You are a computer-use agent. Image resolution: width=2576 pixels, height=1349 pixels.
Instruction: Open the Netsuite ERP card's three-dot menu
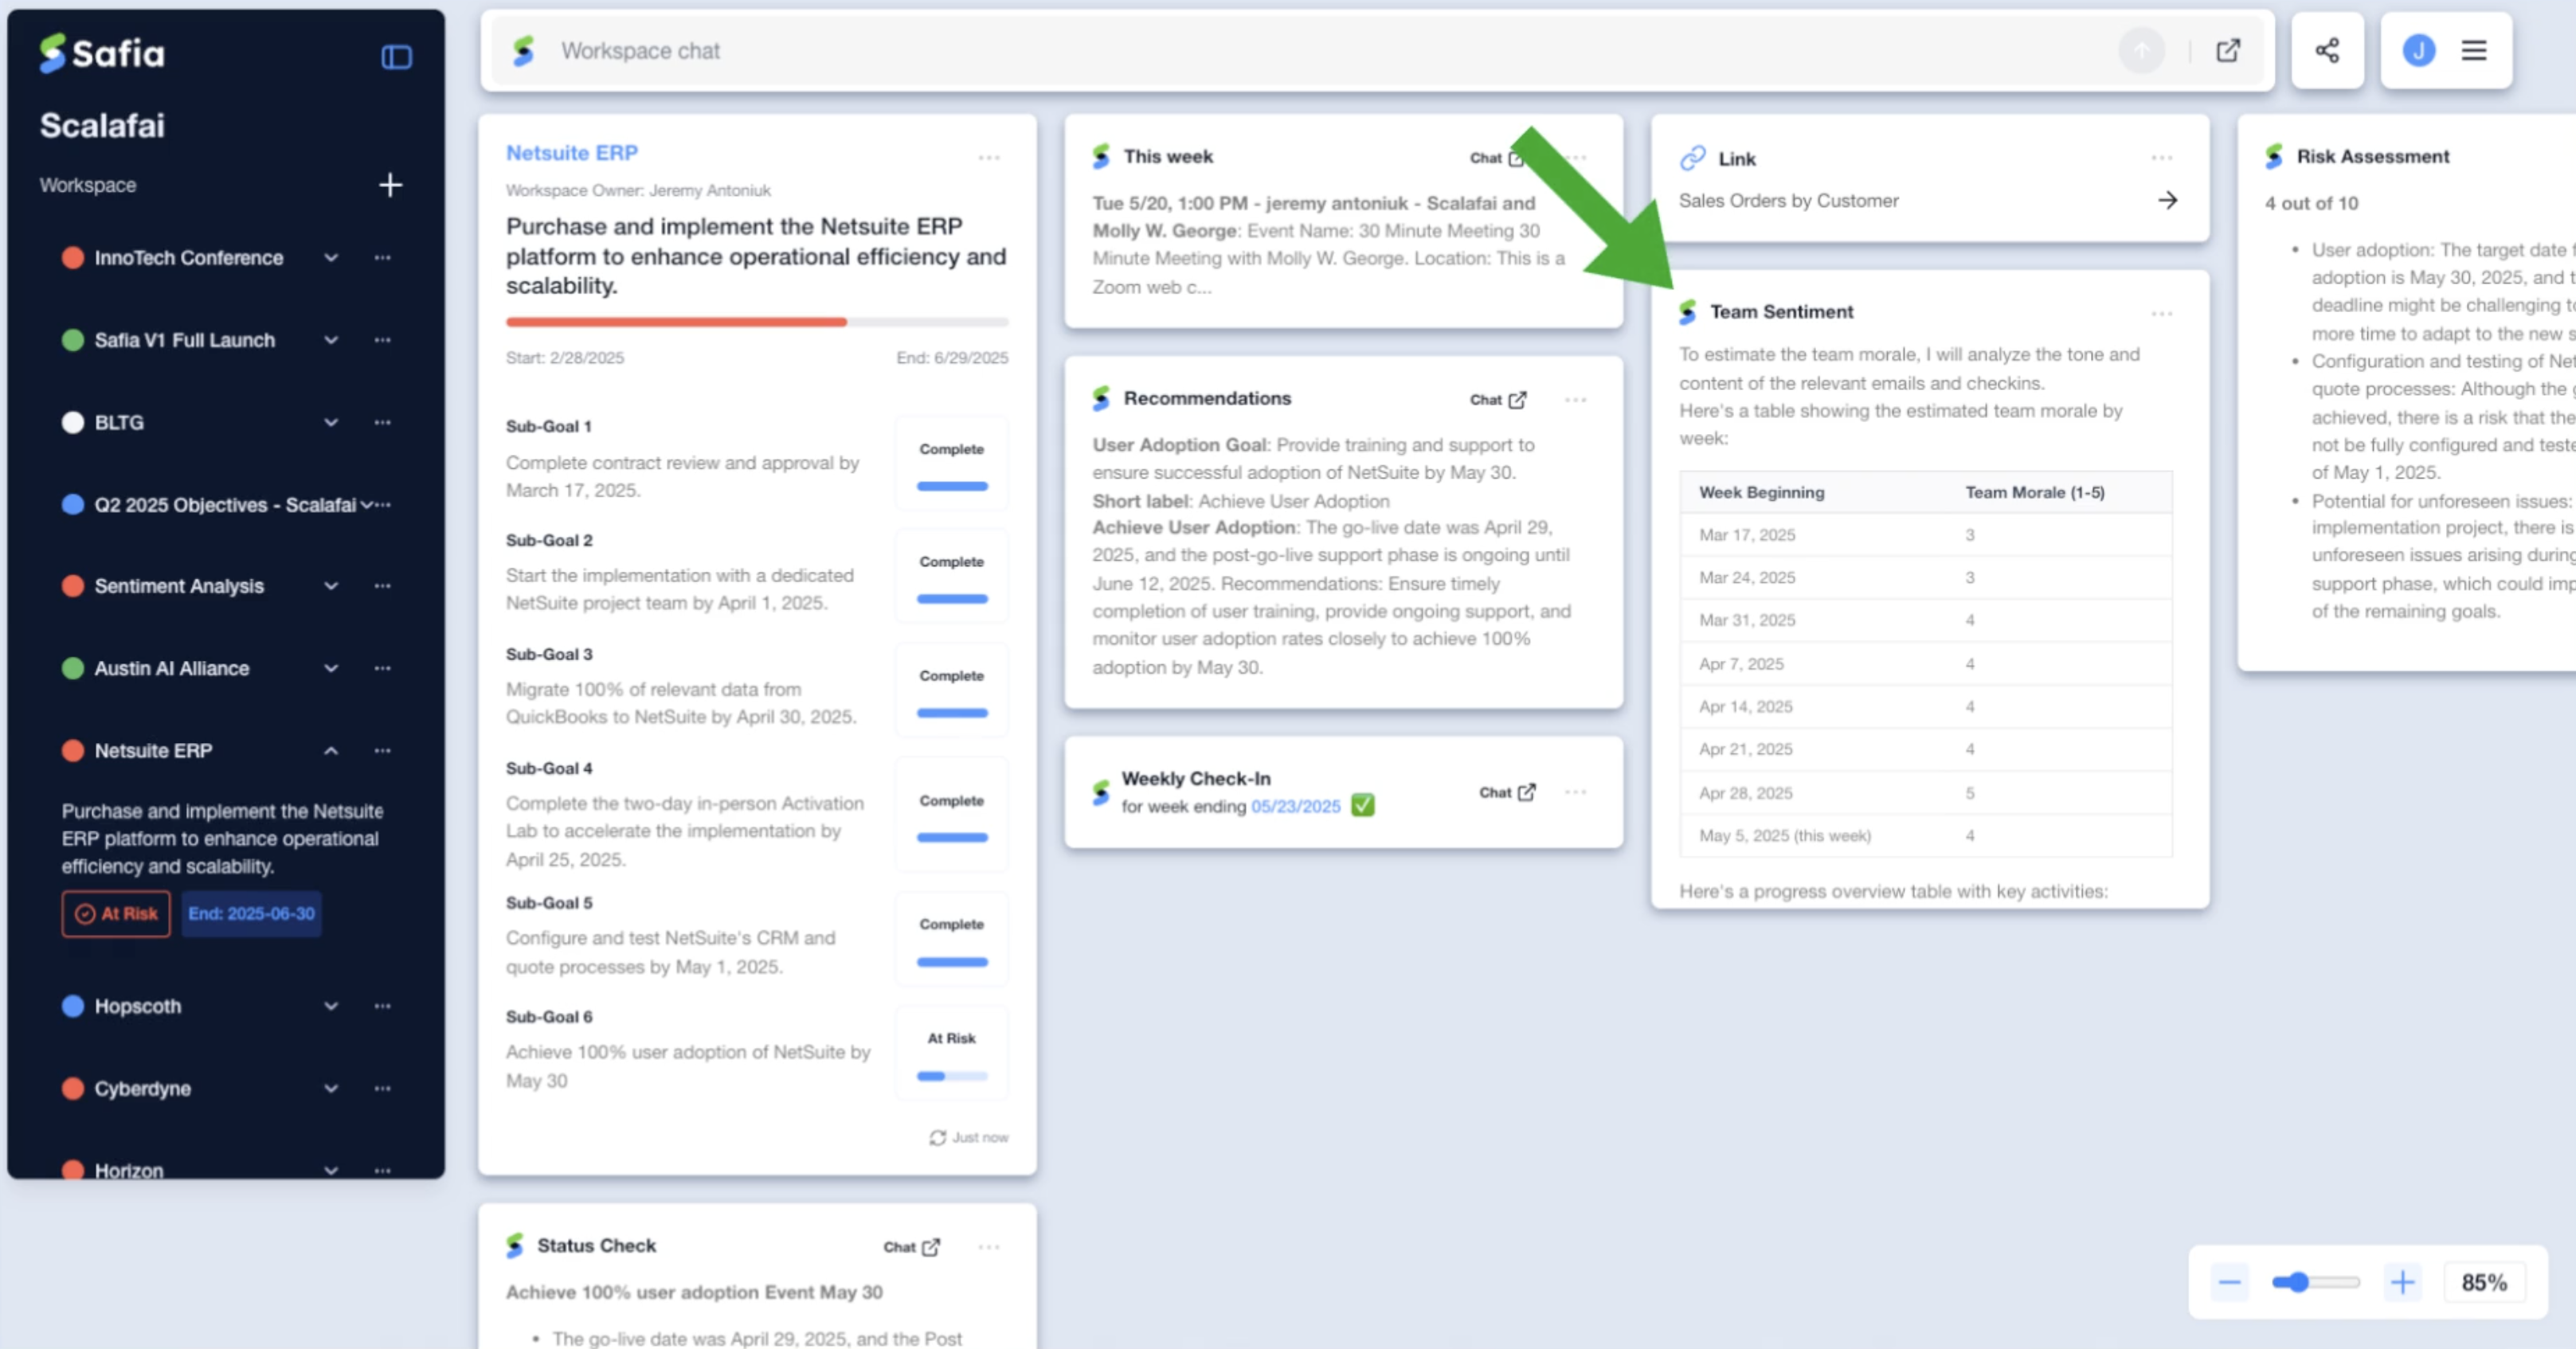click(989, 157)
